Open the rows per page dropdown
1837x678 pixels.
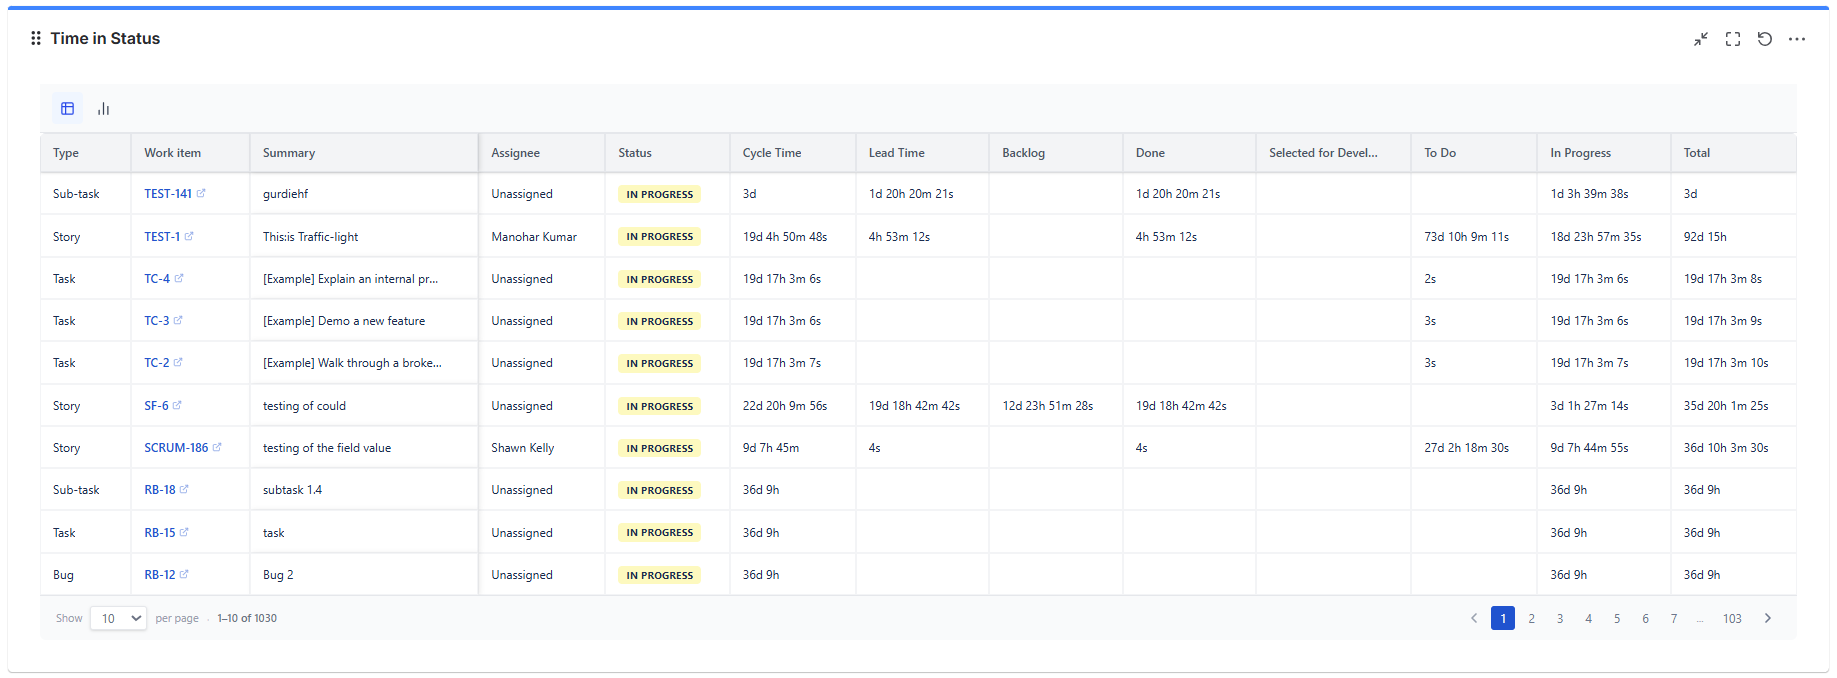click(118, 618)
